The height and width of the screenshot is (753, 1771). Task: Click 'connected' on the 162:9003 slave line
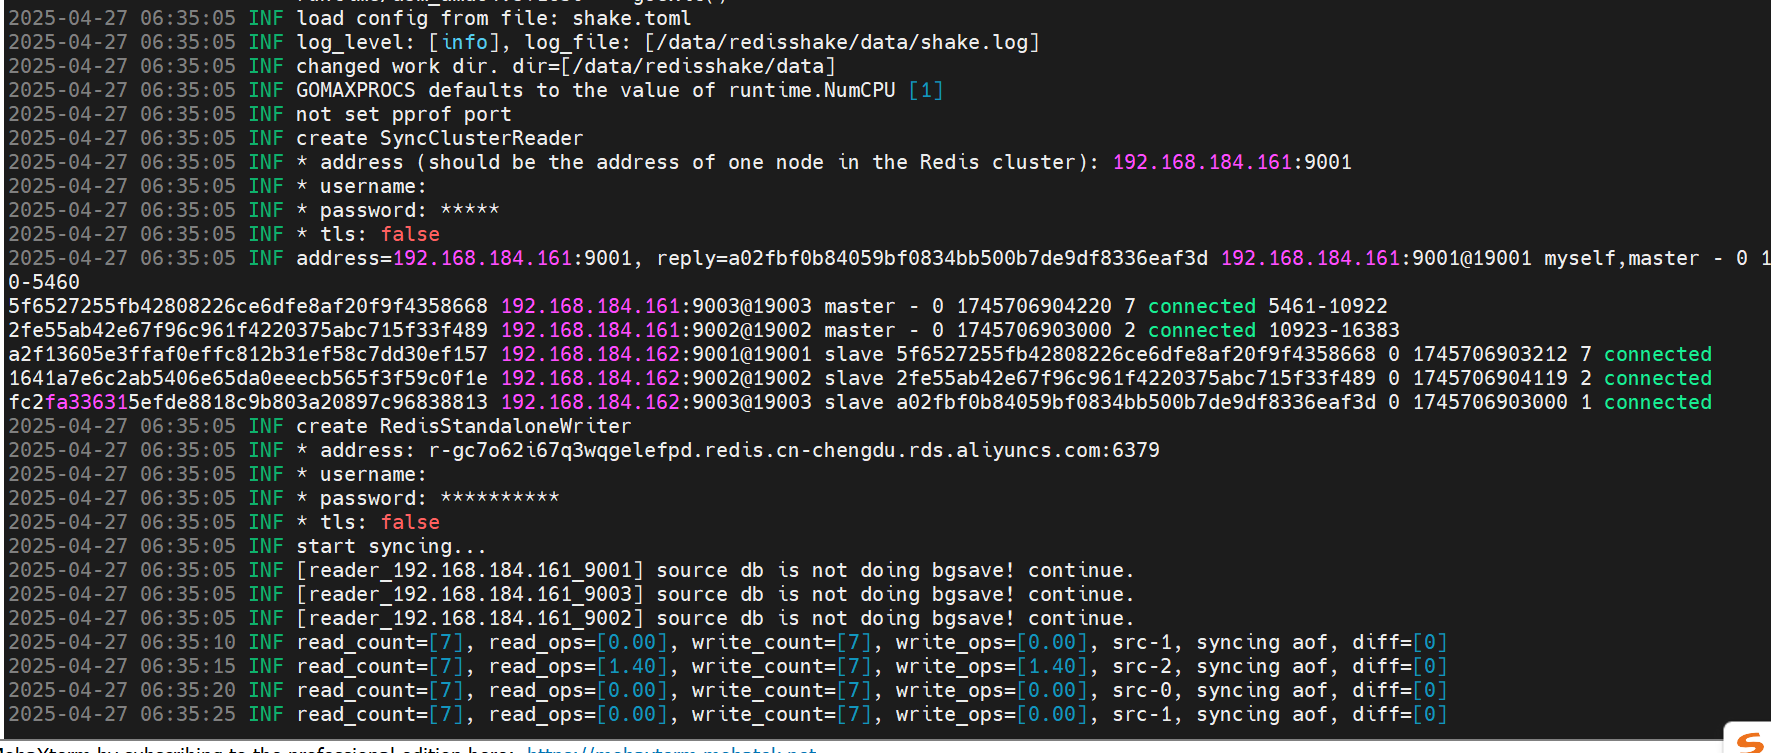tap(1658, 402)
